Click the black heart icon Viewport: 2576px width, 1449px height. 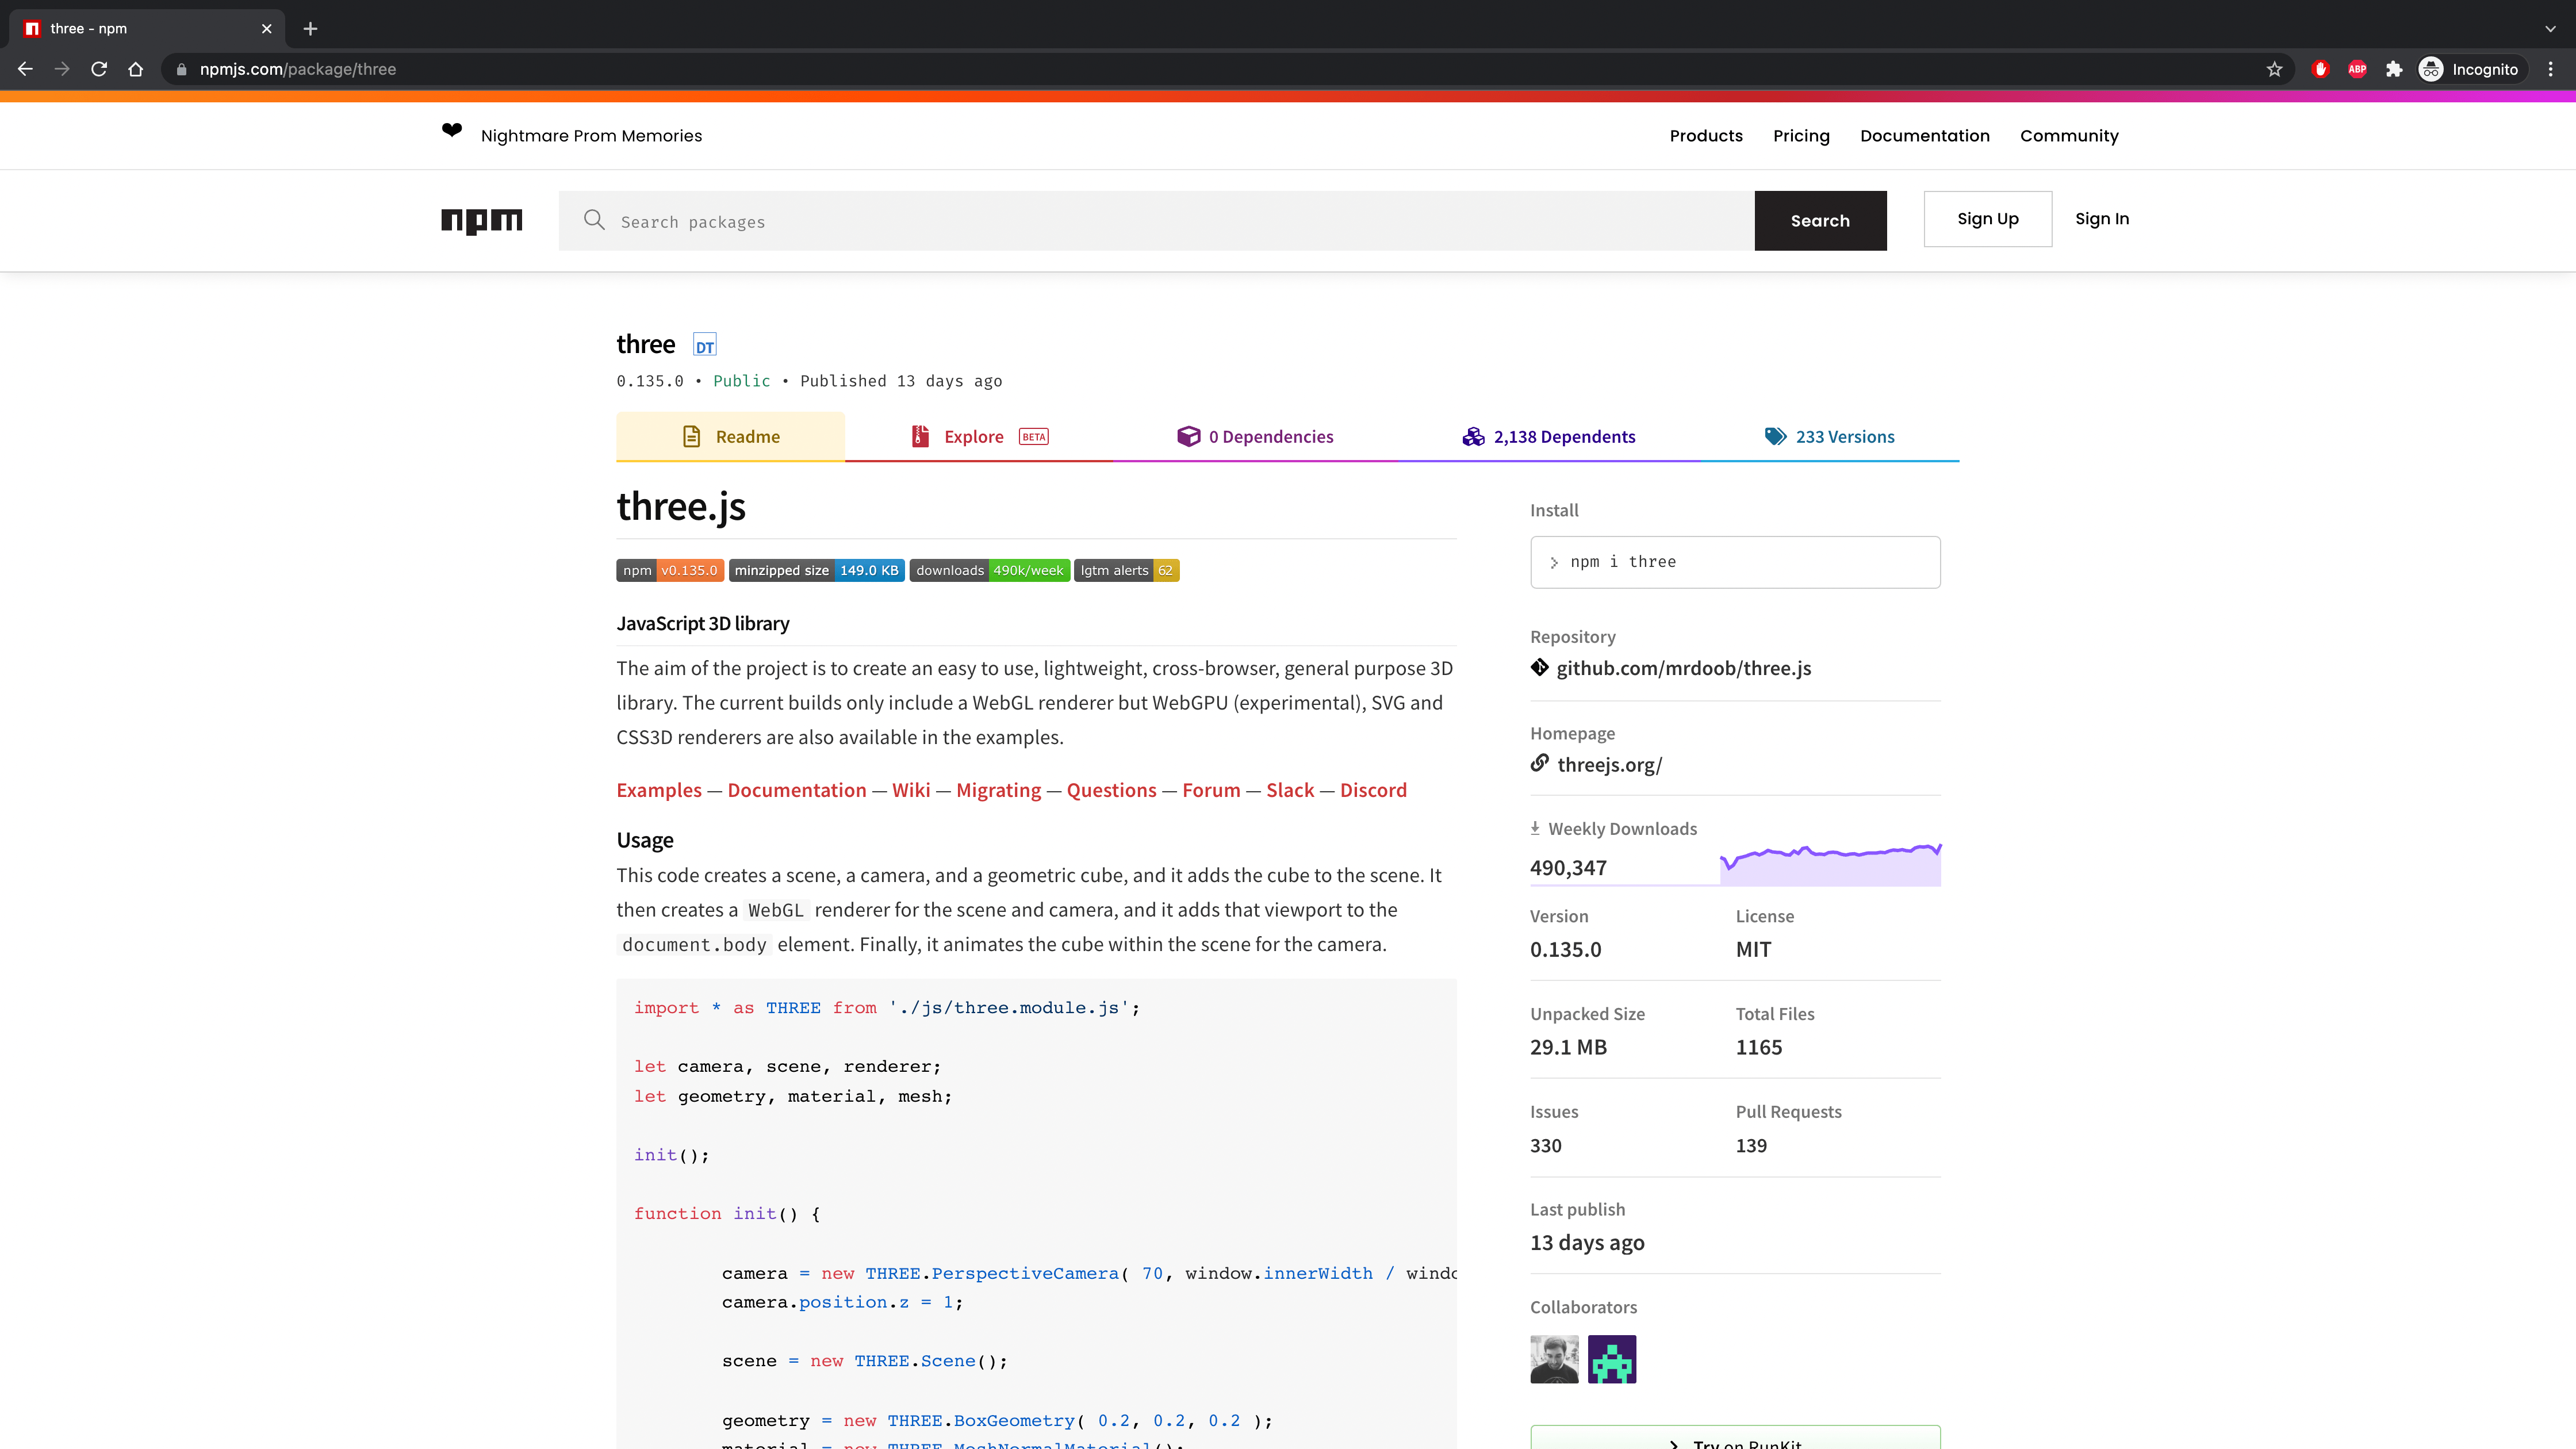452,131
